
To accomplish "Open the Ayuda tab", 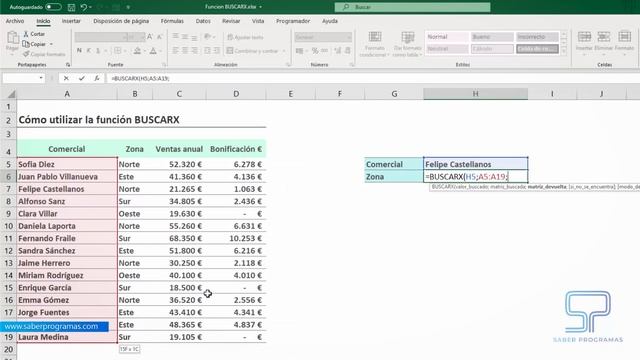I will coord(330,21).
